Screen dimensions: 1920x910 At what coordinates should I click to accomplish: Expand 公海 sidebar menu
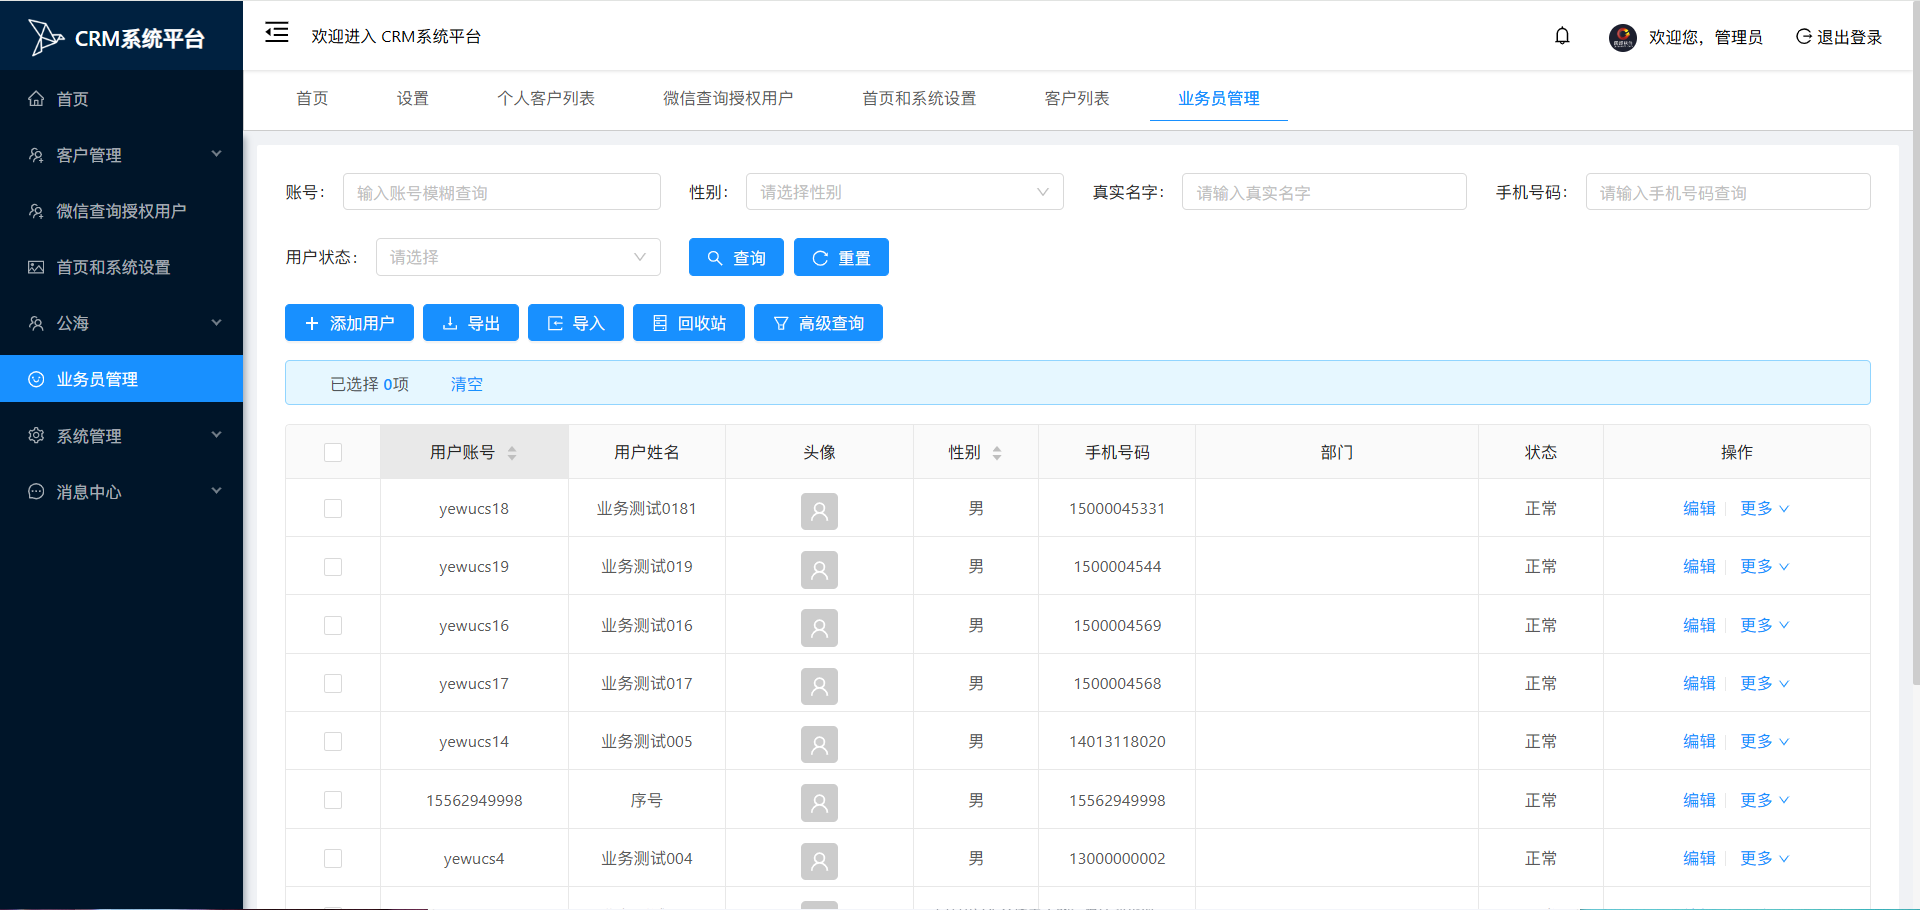pyautogui.click(x=216, y=322)
